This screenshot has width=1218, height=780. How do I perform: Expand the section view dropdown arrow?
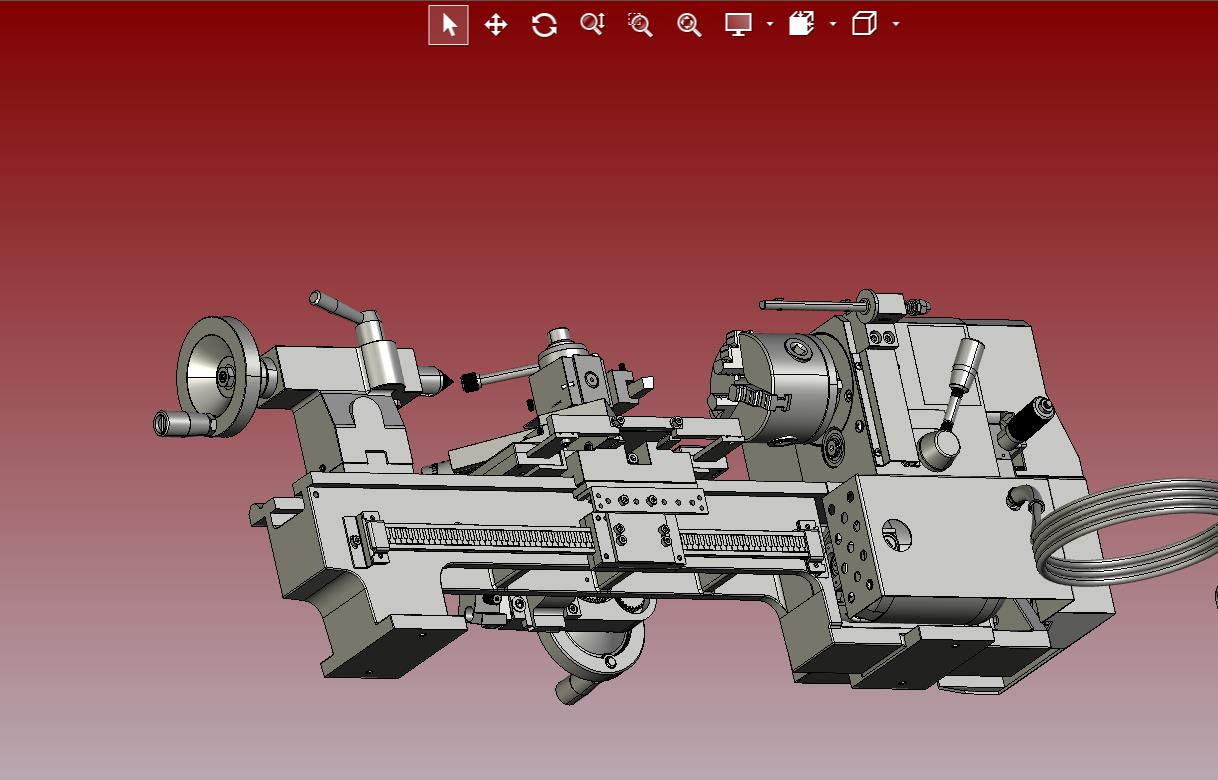click(x=833, y=24)
